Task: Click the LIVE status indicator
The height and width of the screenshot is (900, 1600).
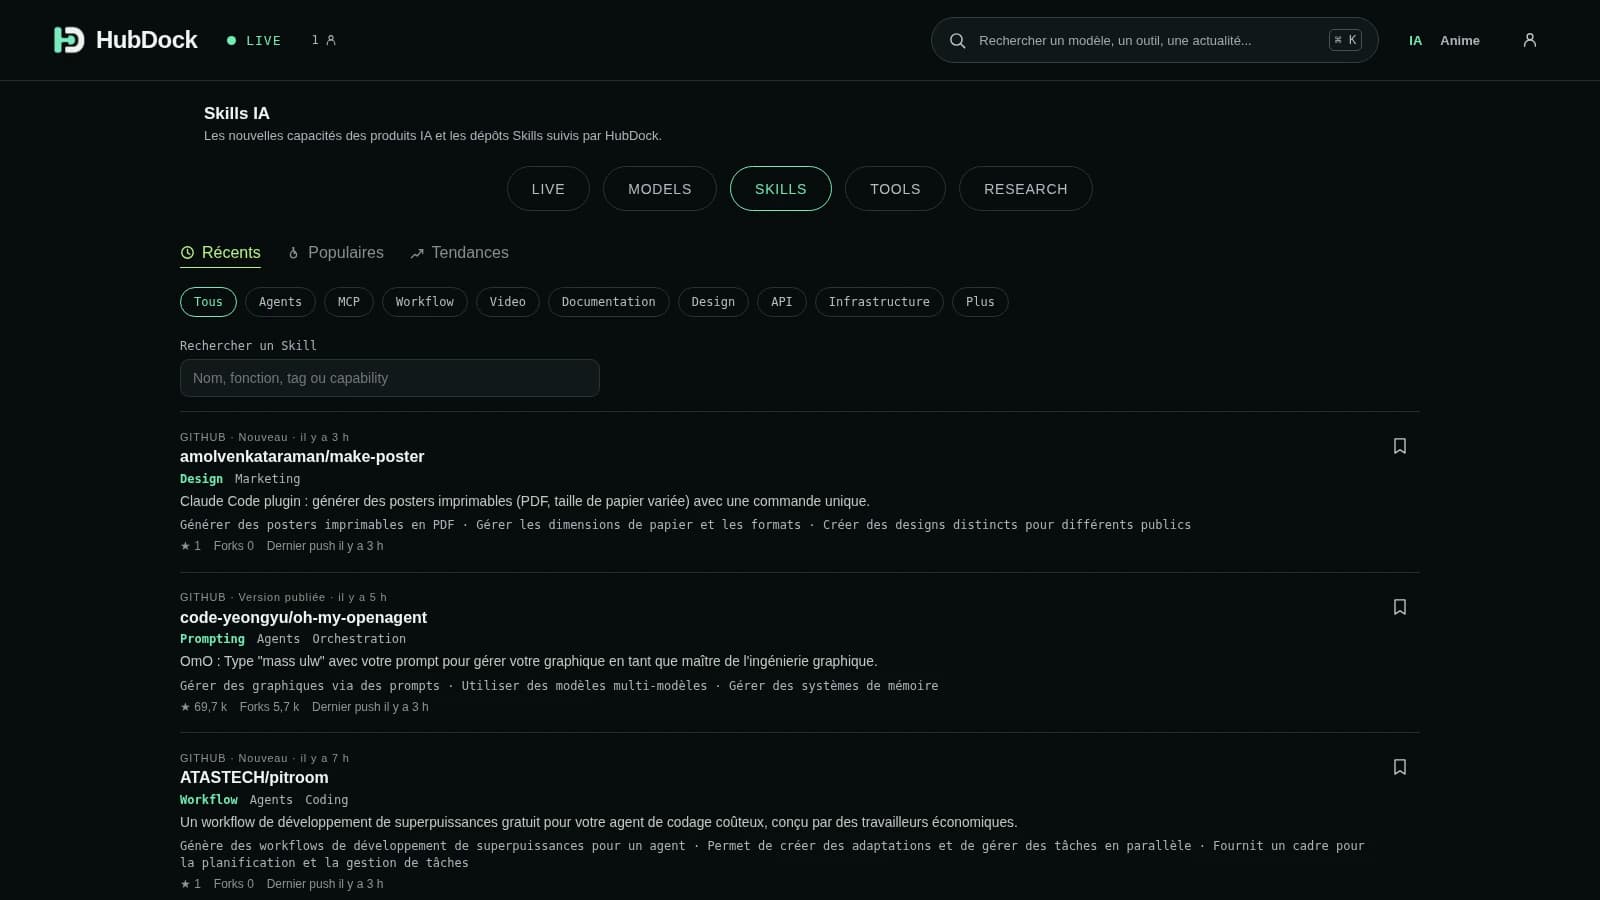Action: pos(254,41)
